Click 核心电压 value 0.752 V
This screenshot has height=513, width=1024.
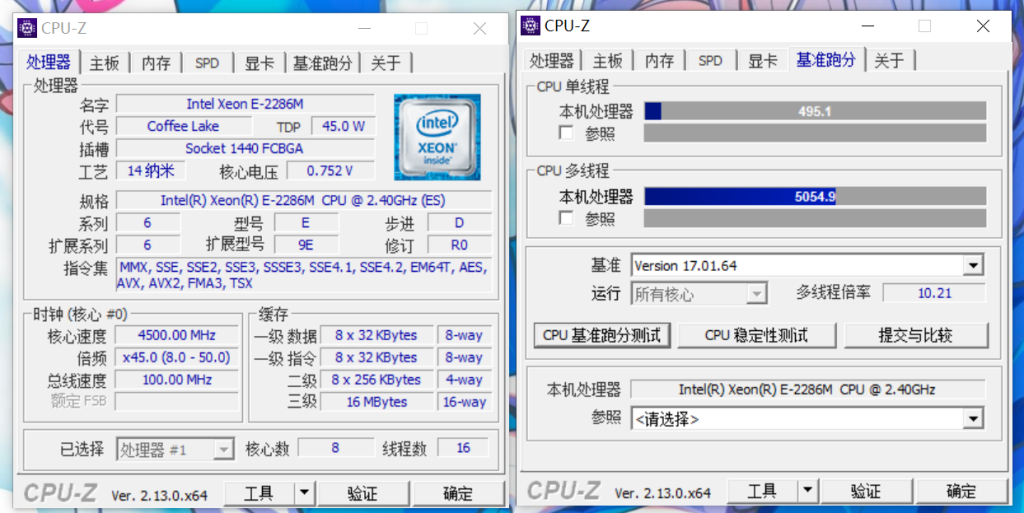(x=330, y=170)
